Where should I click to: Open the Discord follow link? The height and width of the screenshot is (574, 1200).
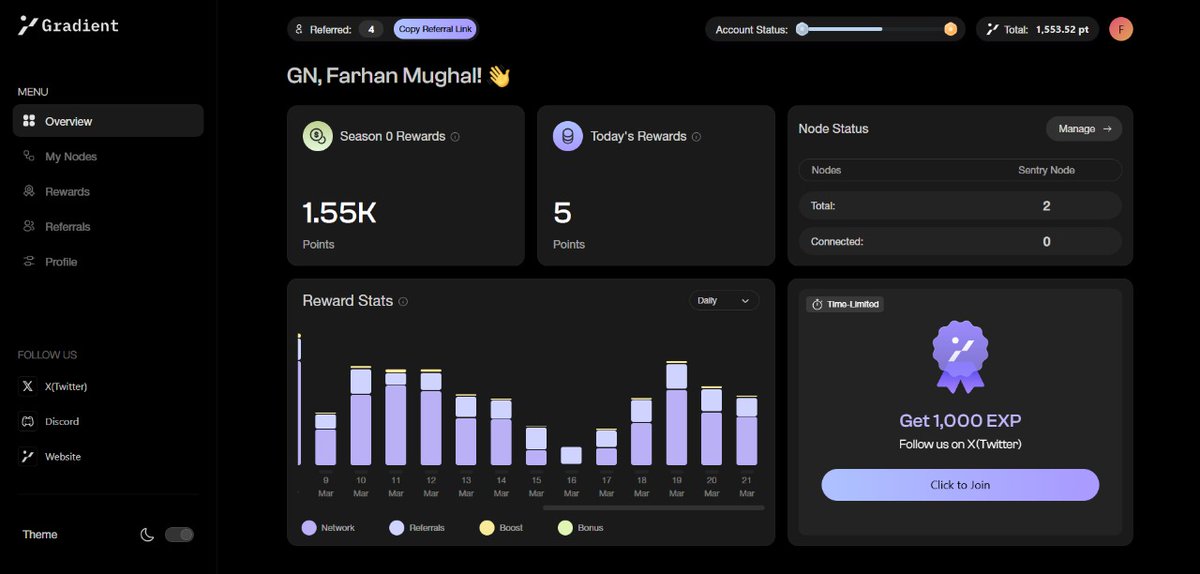62,421
